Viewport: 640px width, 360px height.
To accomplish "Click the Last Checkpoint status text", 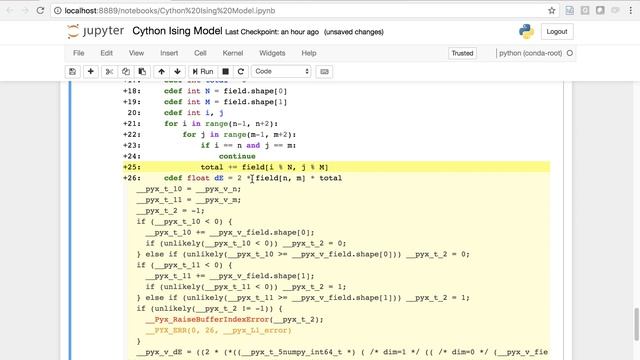I will coord(272,32).
